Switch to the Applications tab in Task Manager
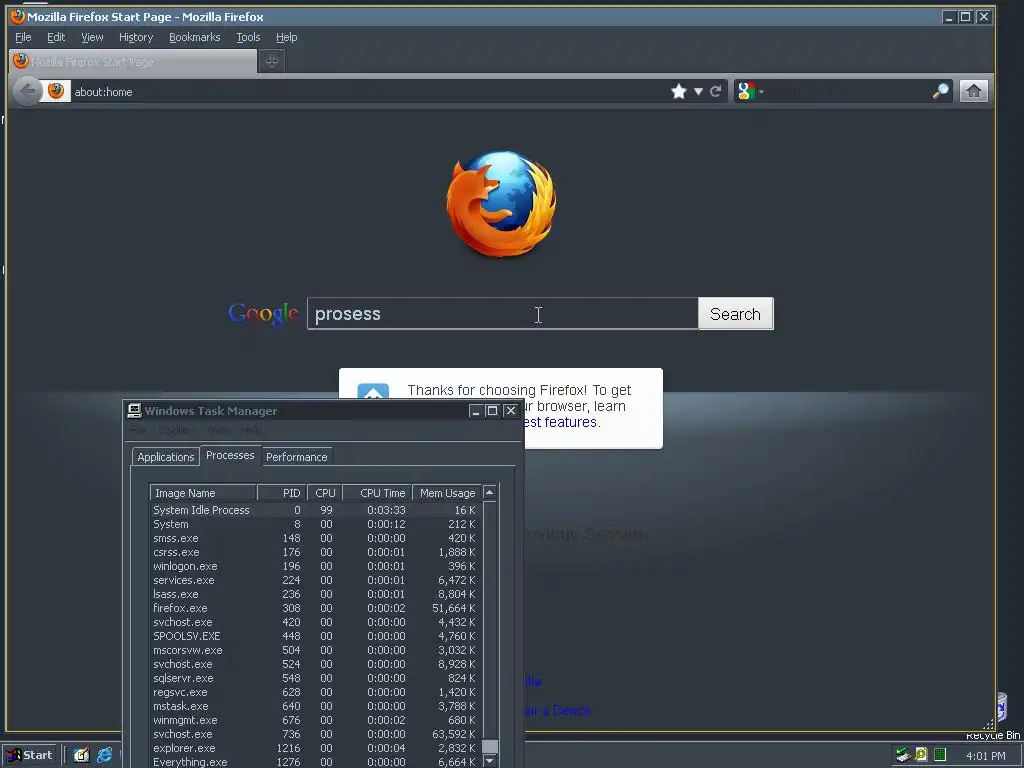The image size is (1024, 768). pyautogui.click(x=165, y=456)
